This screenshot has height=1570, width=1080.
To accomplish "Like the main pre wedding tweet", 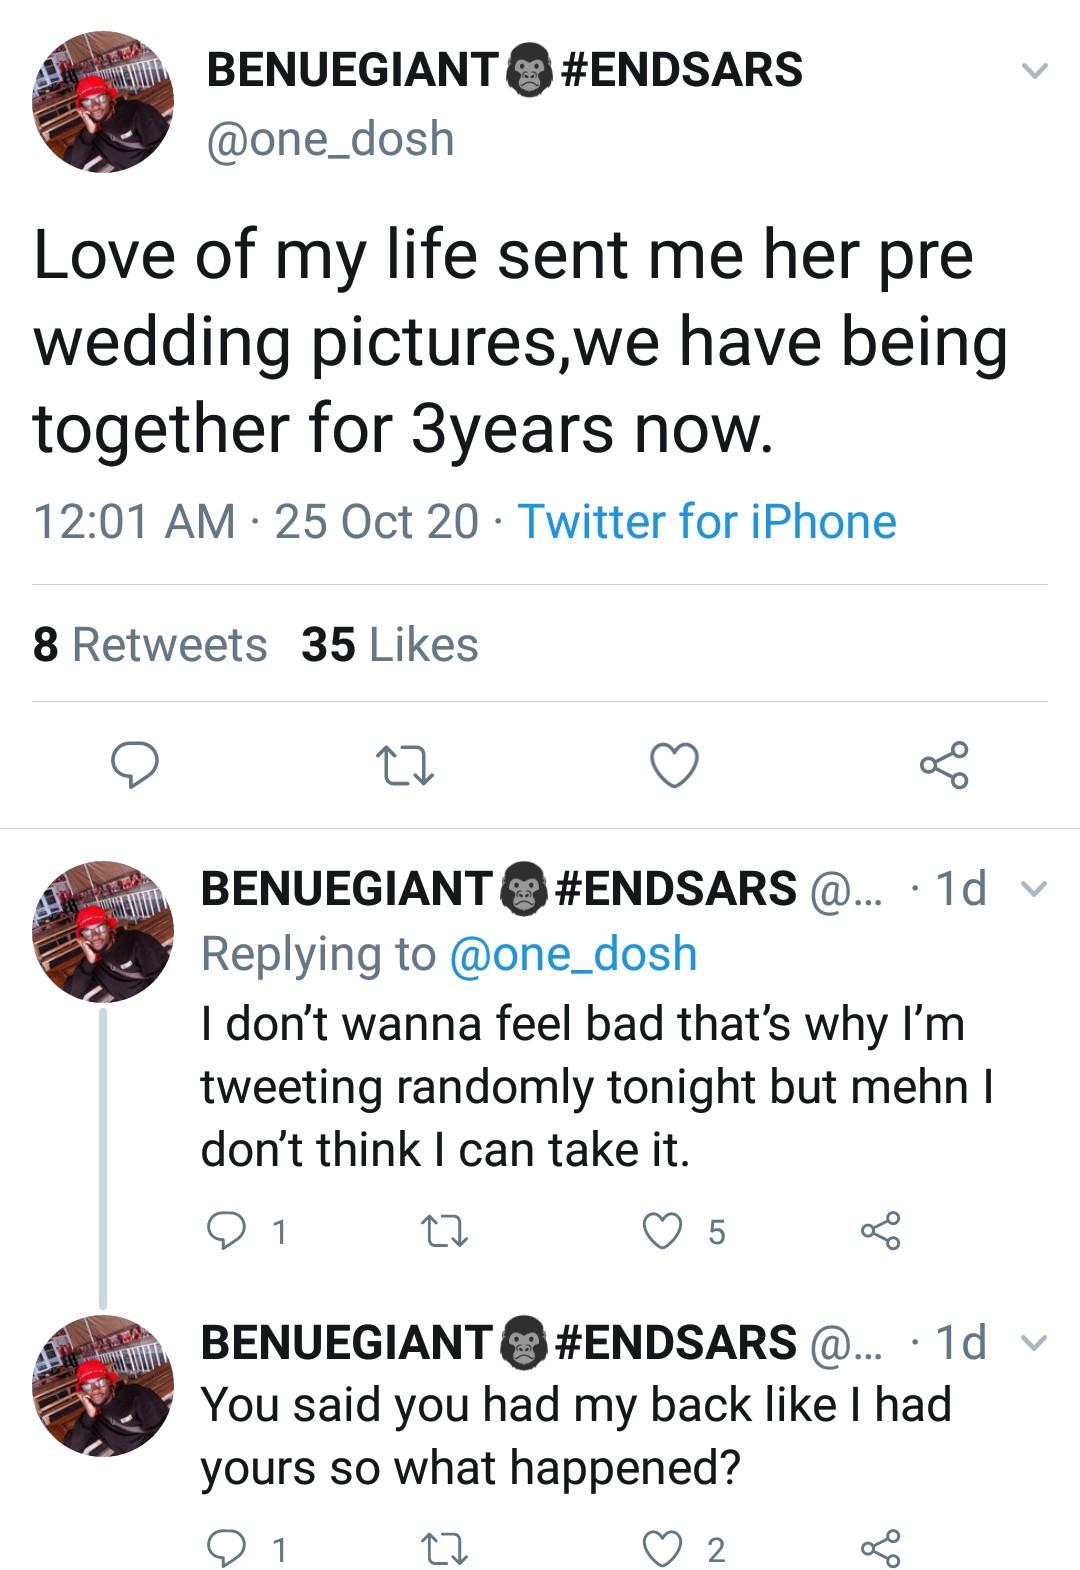I will [x=674, y=766].
